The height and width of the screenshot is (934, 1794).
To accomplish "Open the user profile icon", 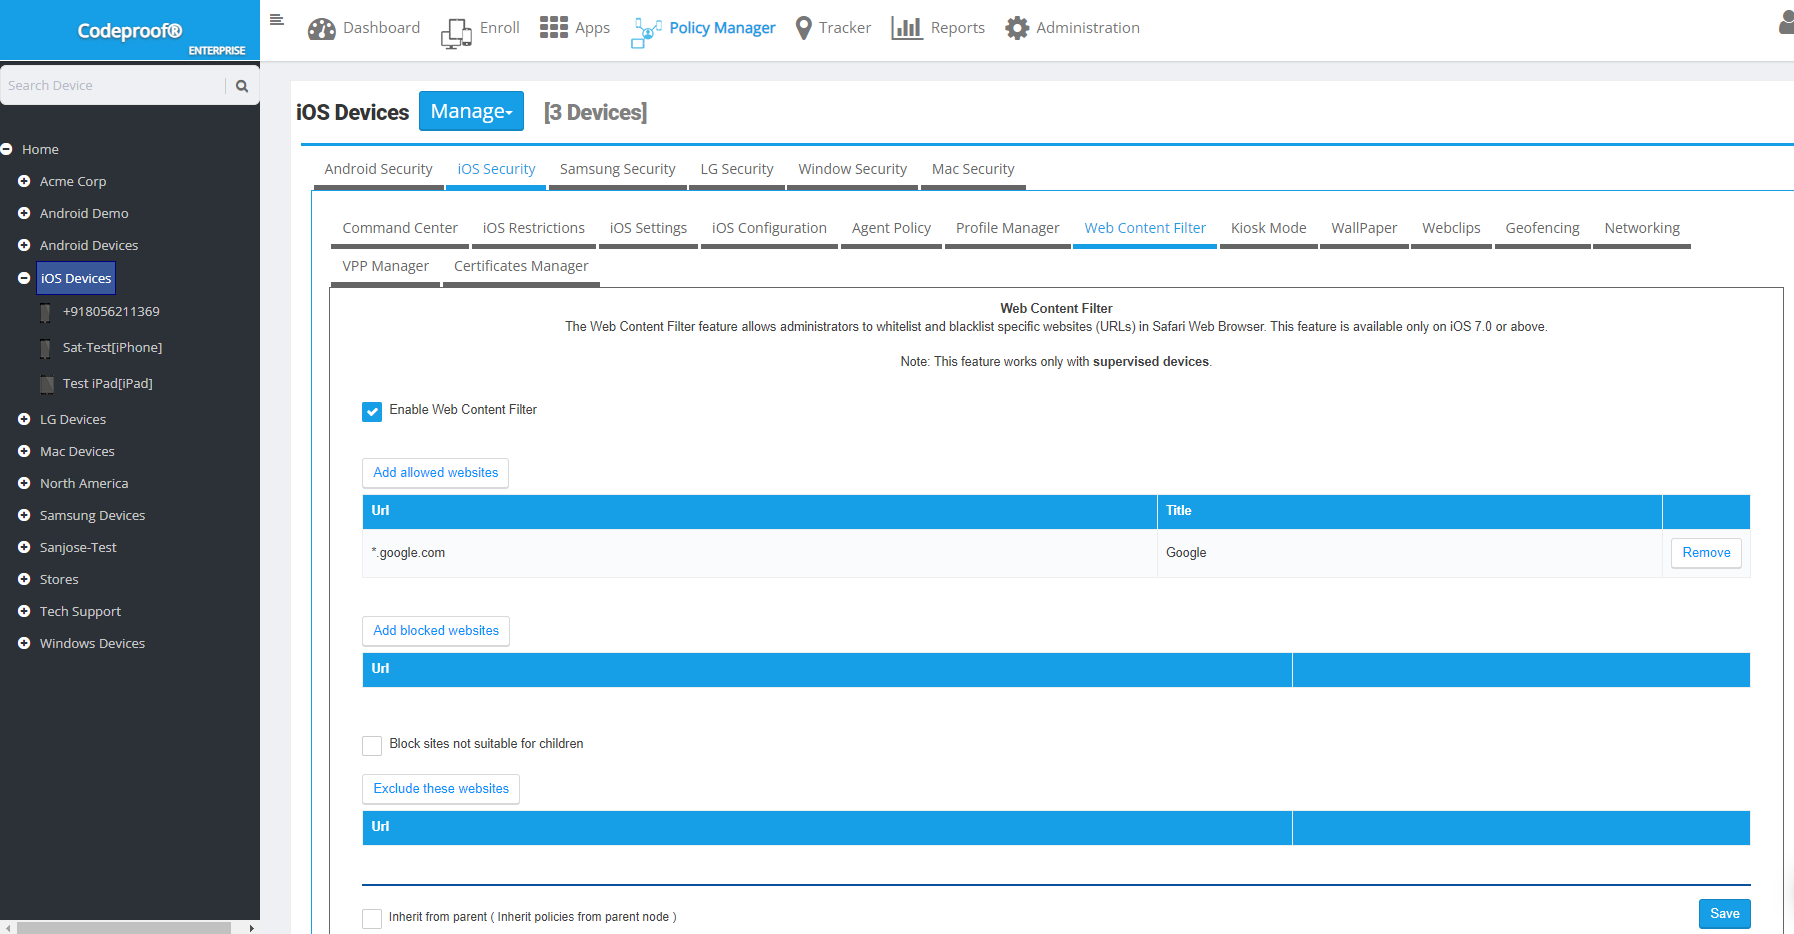I will 1785,22.
